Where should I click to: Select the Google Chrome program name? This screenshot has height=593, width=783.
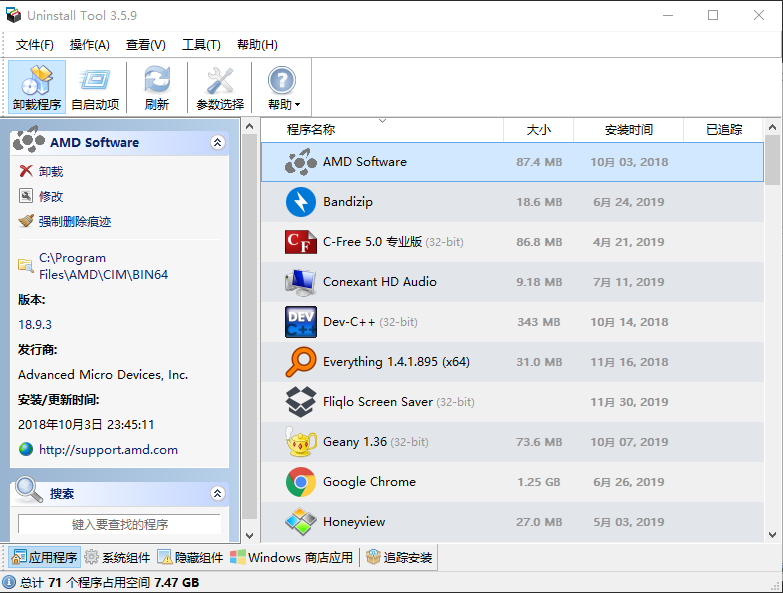pyautogui.click(x=370, y=482)
